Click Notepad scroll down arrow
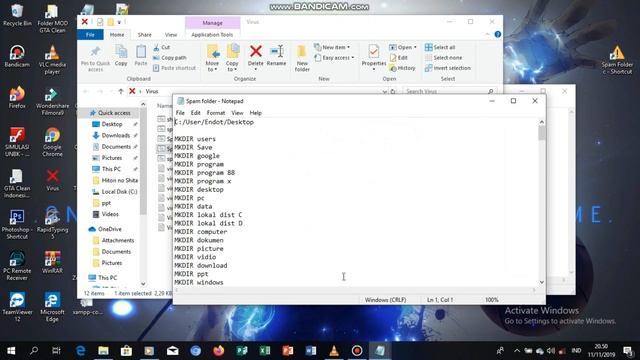The width and height of the screenshot is (640, 360). pyautogui.click(x=542, y=282)
